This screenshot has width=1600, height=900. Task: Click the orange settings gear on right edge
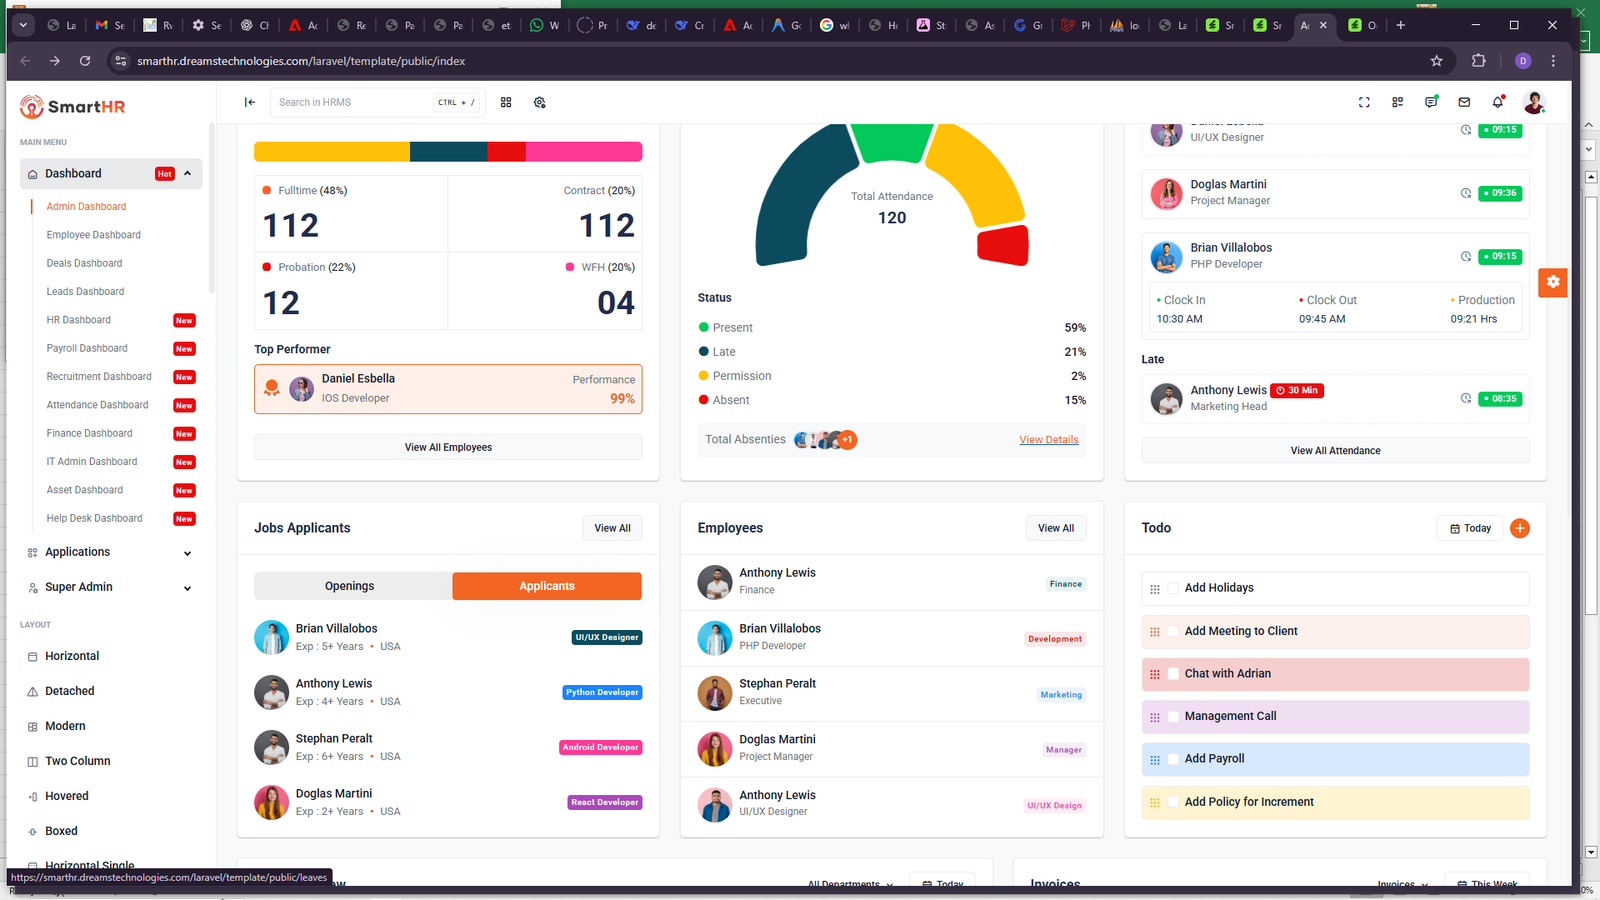(x=1553, y=282)
